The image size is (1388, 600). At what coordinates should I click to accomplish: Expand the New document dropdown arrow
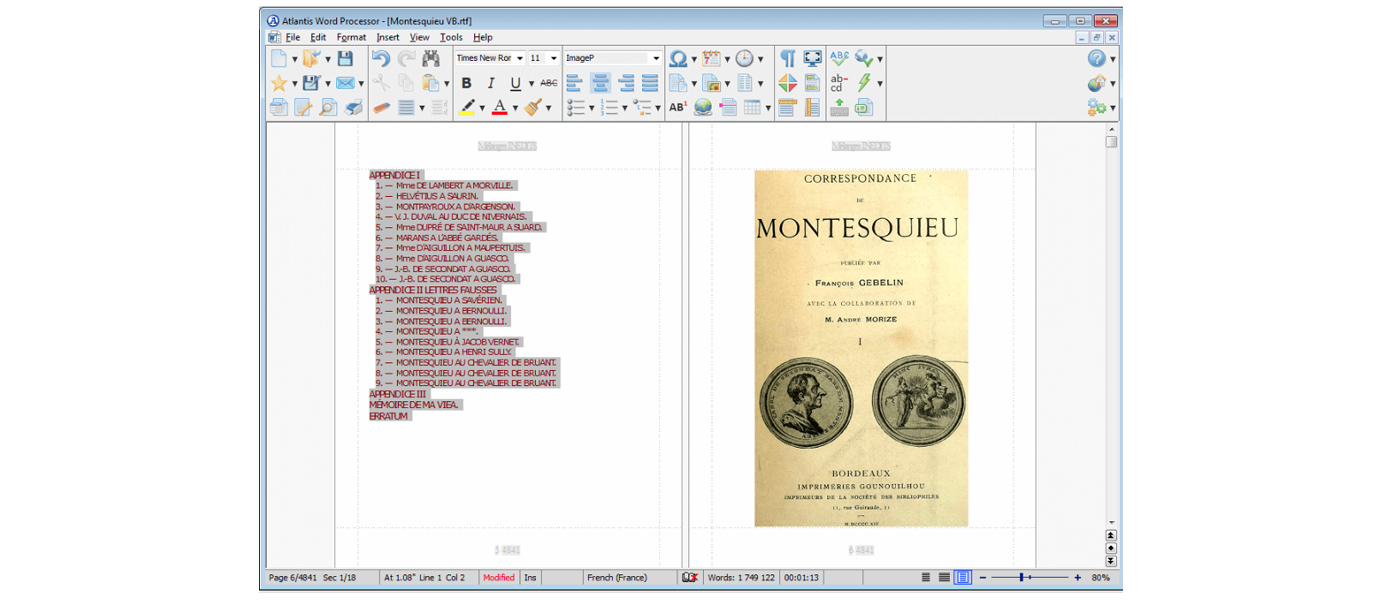click(x=294, y=60)
